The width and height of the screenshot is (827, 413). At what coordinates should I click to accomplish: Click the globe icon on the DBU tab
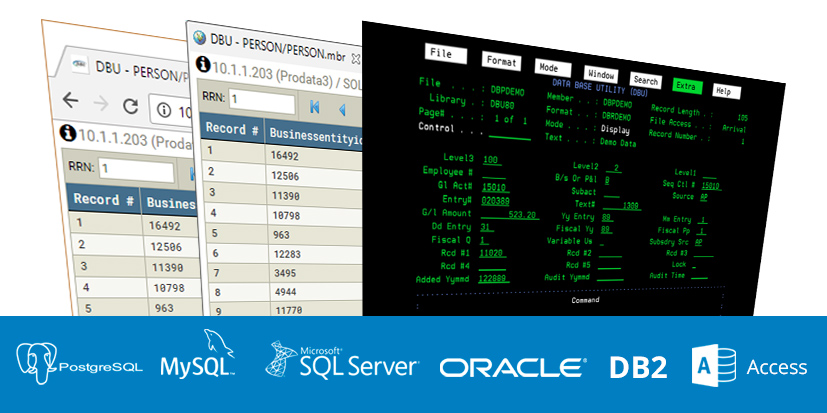[199, 37]
